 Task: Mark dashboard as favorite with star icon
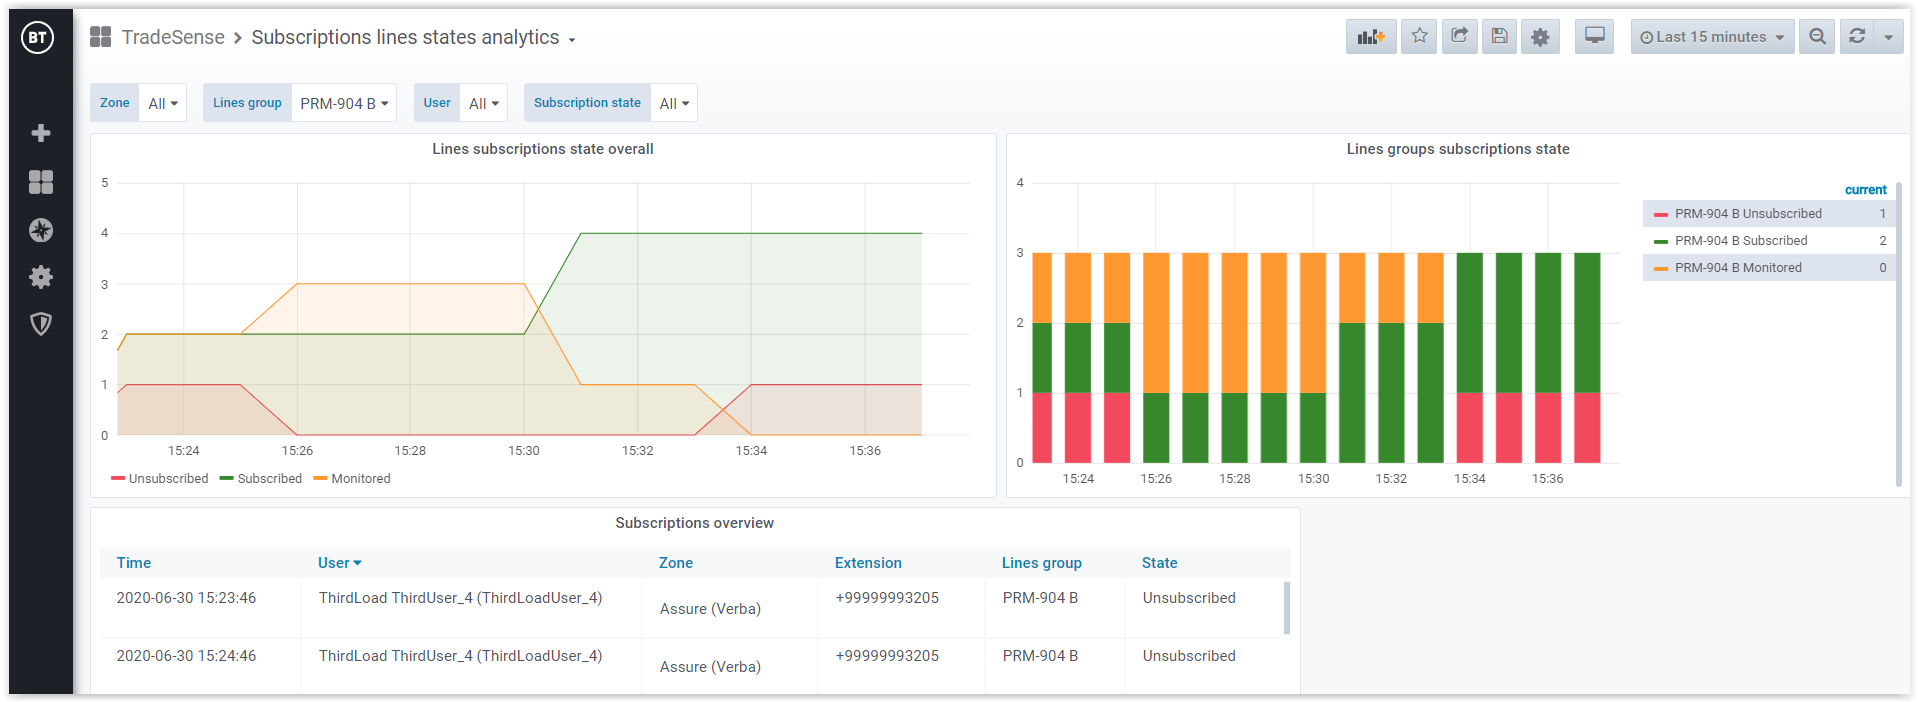point(1419,37)
